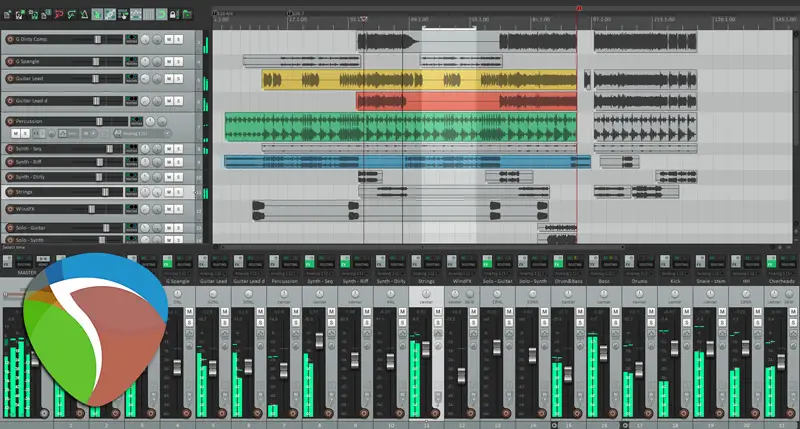Mute the Strings track in track panel
This screenshot has height=429, width=800.
168,192
